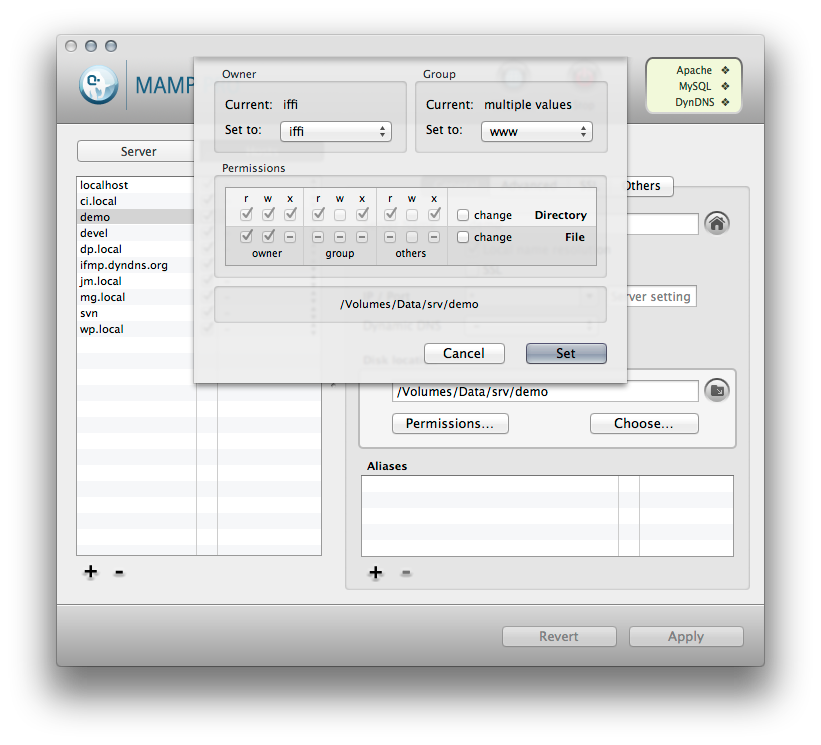
Task: Select host 'ci.local' in list
Action: point(136,201)
